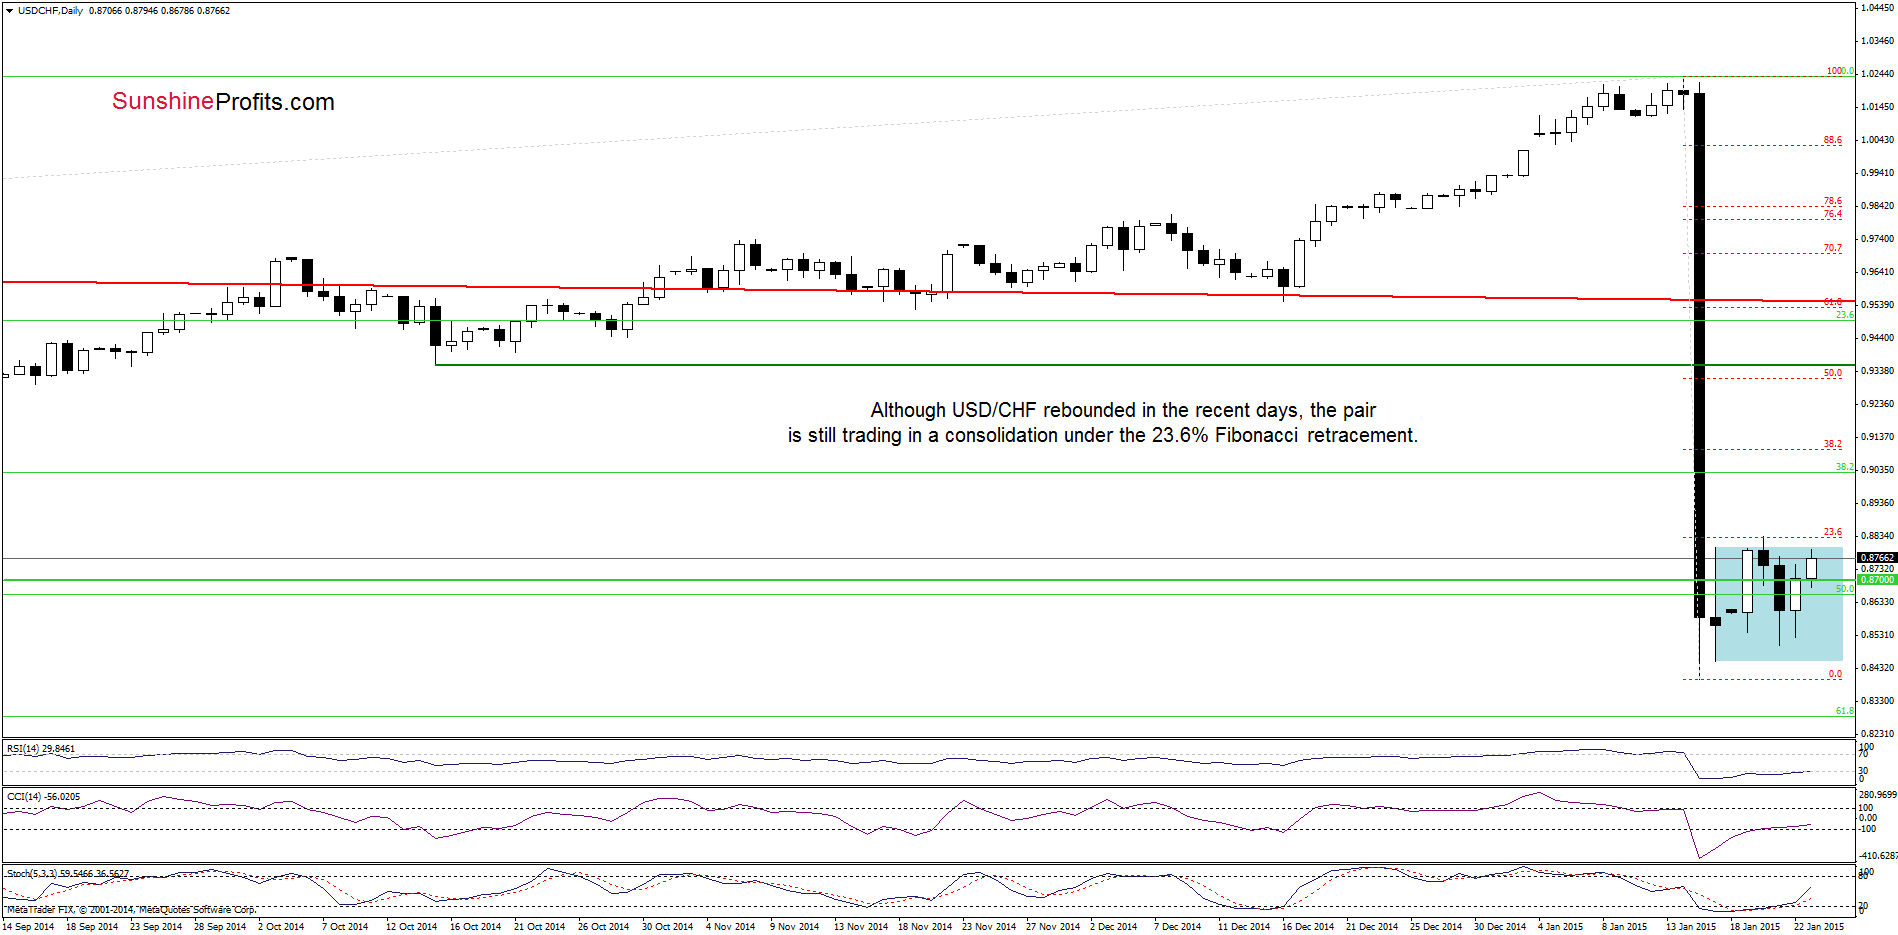
Task: Click the CCI(14) -56.0205 indicator label
Action: [x=43, y=797]
